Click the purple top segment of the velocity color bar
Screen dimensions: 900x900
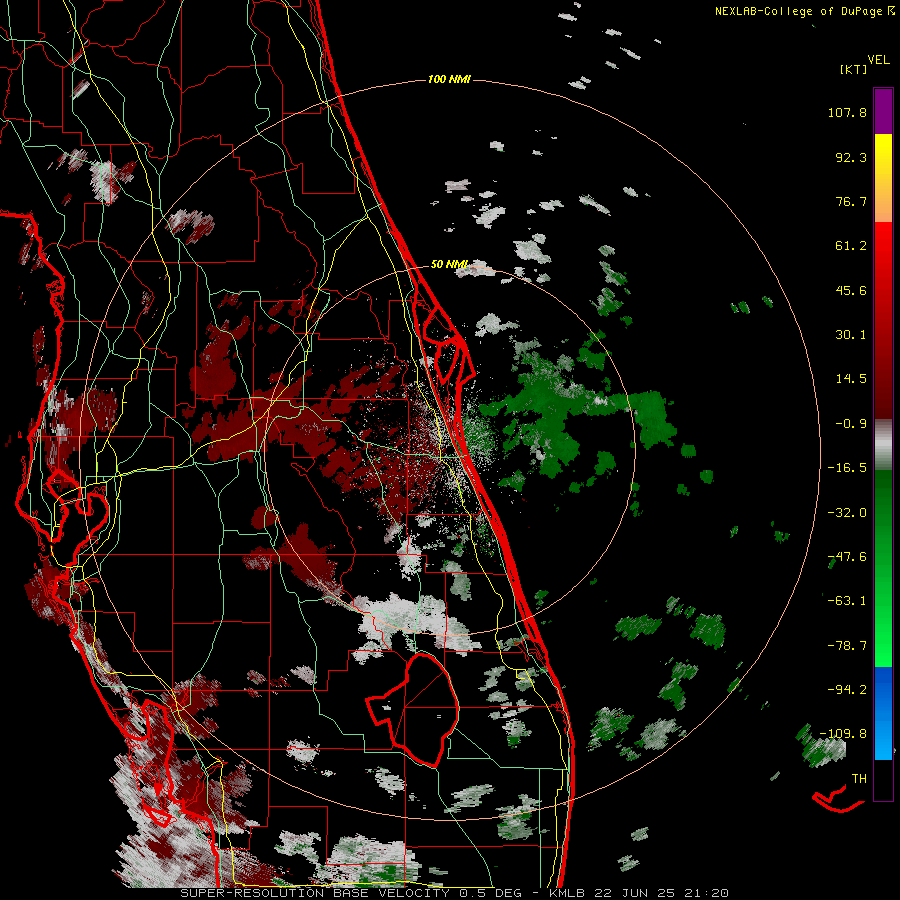click(883, 111)
